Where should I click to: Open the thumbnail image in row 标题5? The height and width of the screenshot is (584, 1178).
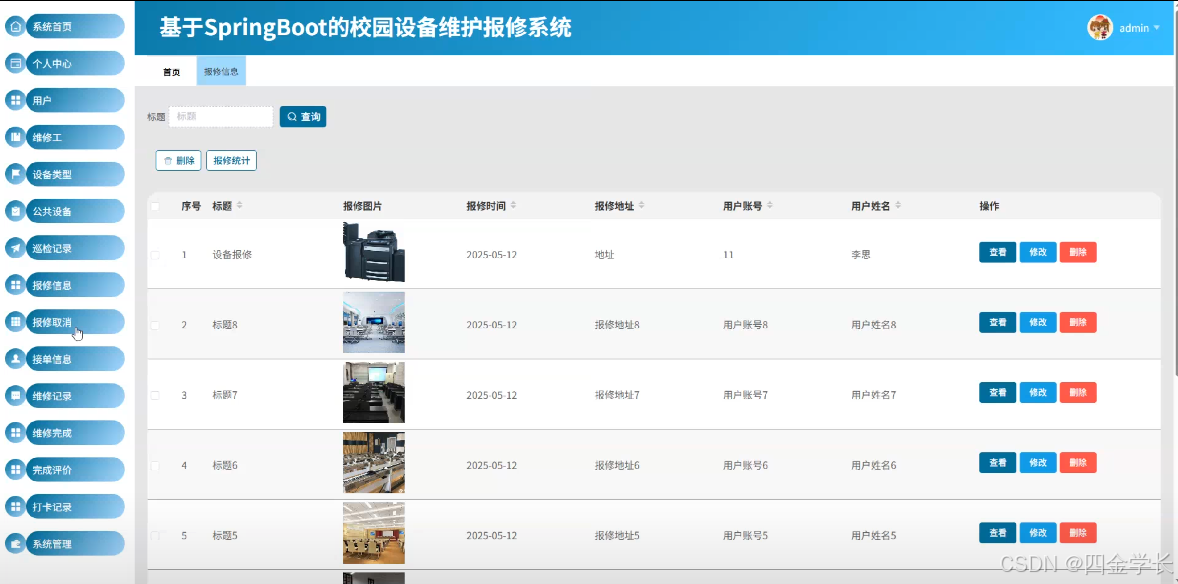[374, 533]
